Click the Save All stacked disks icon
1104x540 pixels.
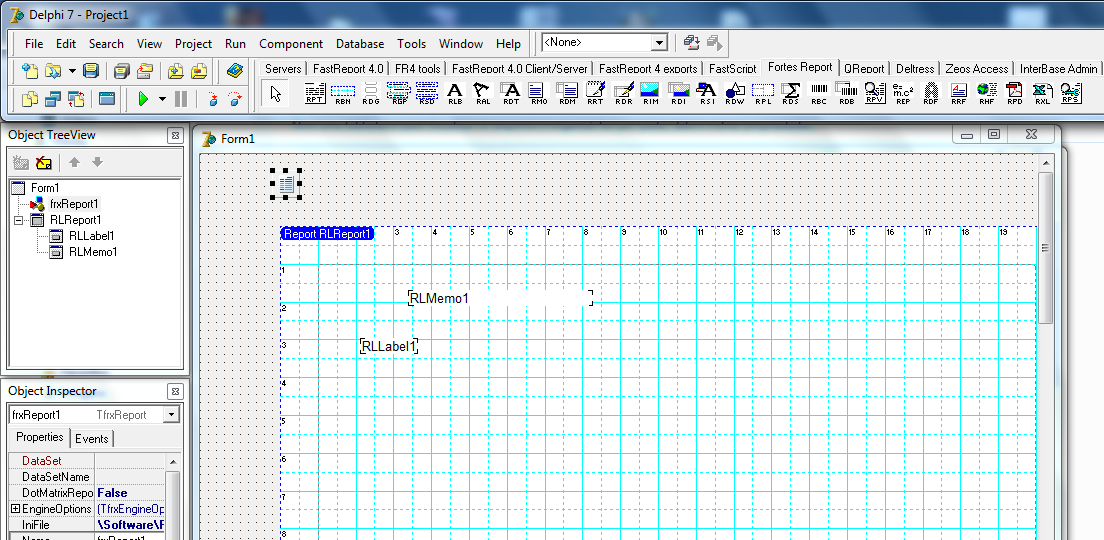pyautogui.click(x=122, y=70)
